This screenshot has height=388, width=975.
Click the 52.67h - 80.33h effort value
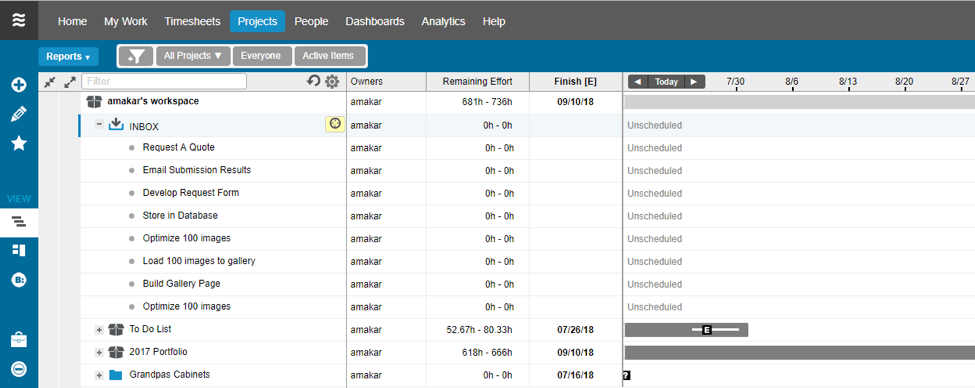pyautogui.click(x=479, y=330)
